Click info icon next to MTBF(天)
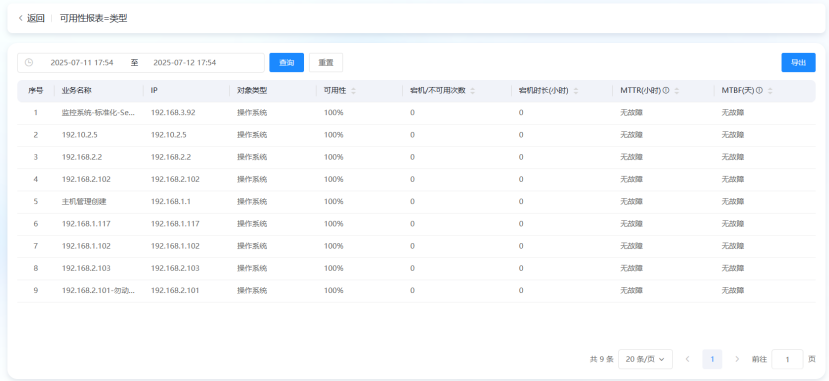 (759, 91)
